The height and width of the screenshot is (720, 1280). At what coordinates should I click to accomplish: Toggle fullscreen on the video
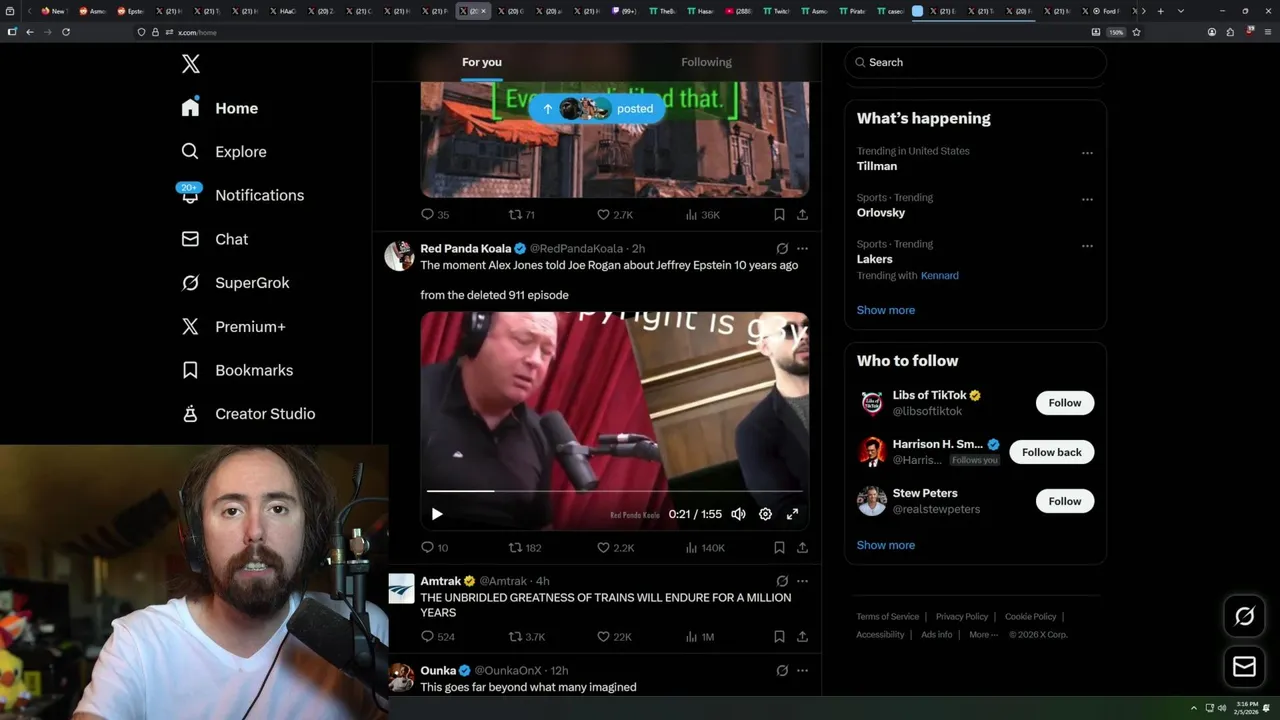click(792, 514)
